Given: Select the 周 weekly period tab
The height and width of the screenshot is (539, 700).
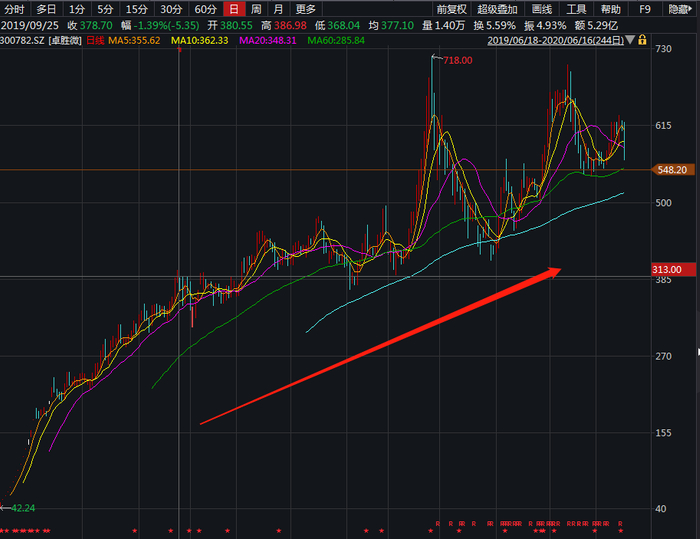Looking at the screenshot, I should (x=256, y=9).
